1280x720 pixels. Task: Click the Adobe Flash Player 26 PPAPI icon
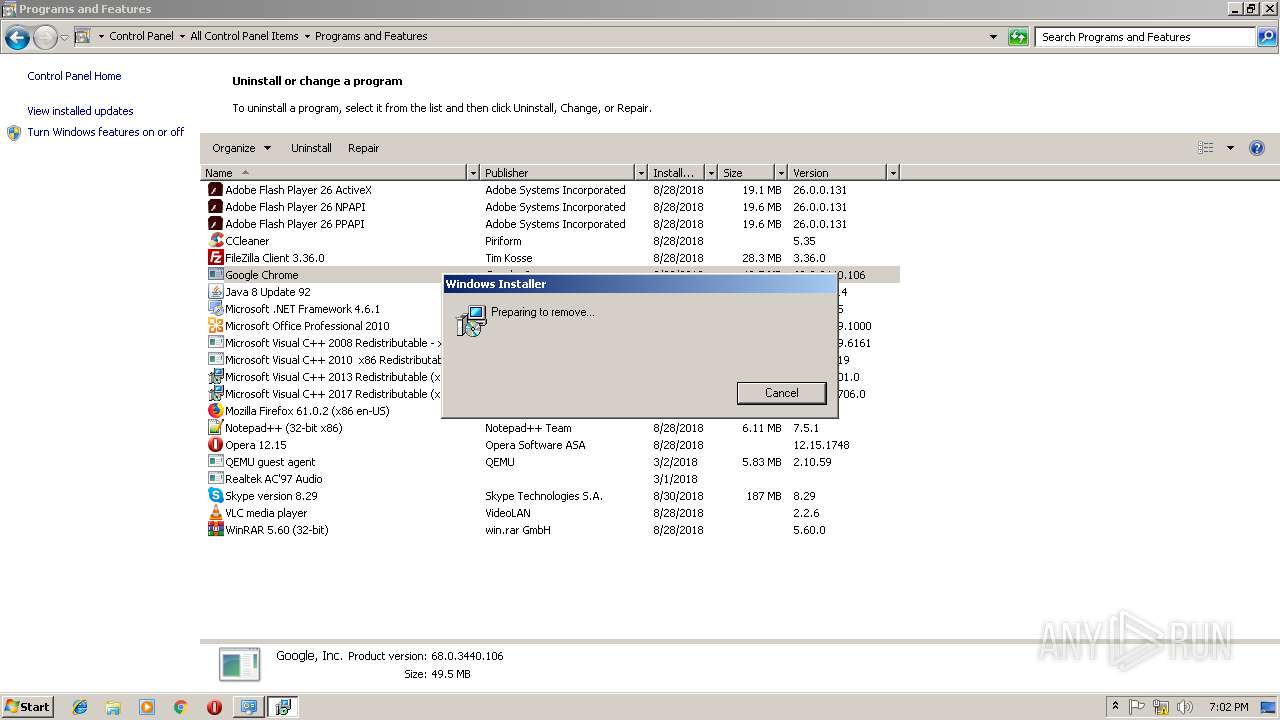(215, 224)
